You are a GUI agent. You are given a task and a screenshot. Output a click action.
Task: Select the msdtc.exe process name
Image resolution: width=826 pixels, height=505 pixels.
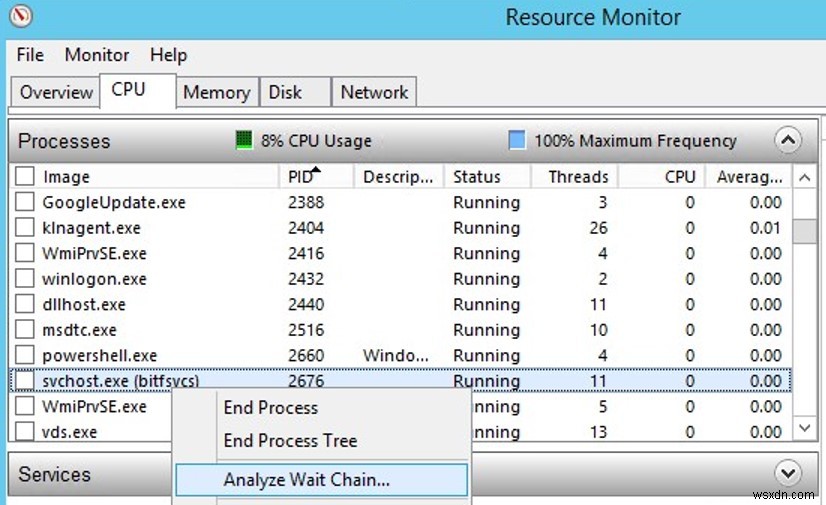[x=80, y=330]
